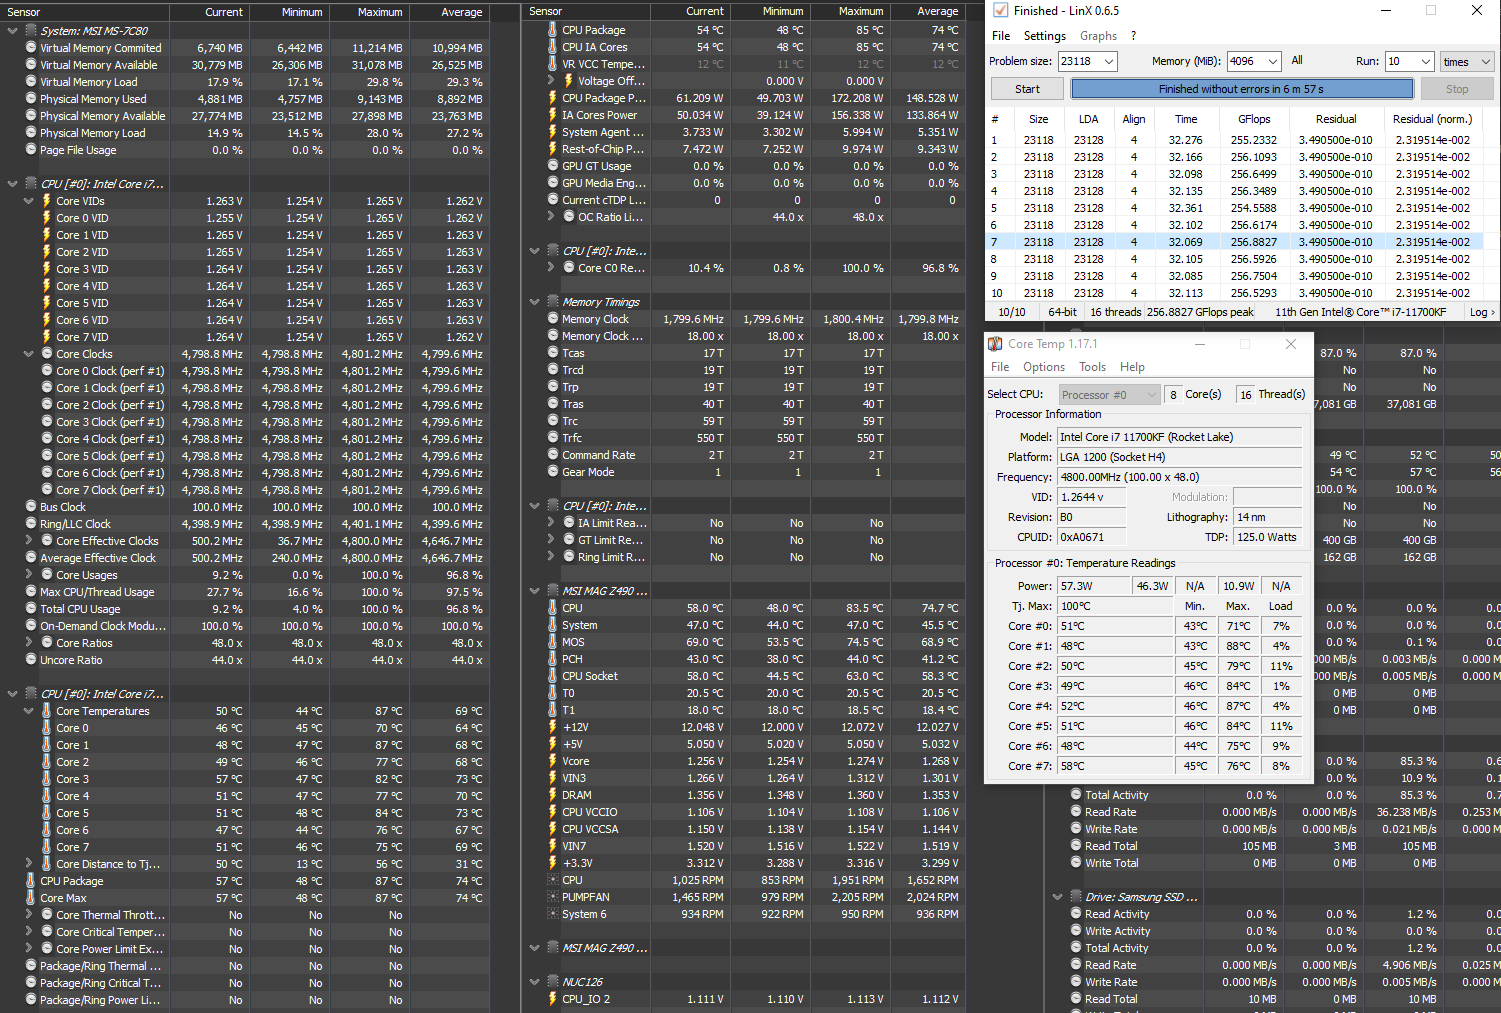Viewport: 1501px width, 1013px height.
Task: Select the lightning icon beside Core 0 VID
Action: (47, 218)
